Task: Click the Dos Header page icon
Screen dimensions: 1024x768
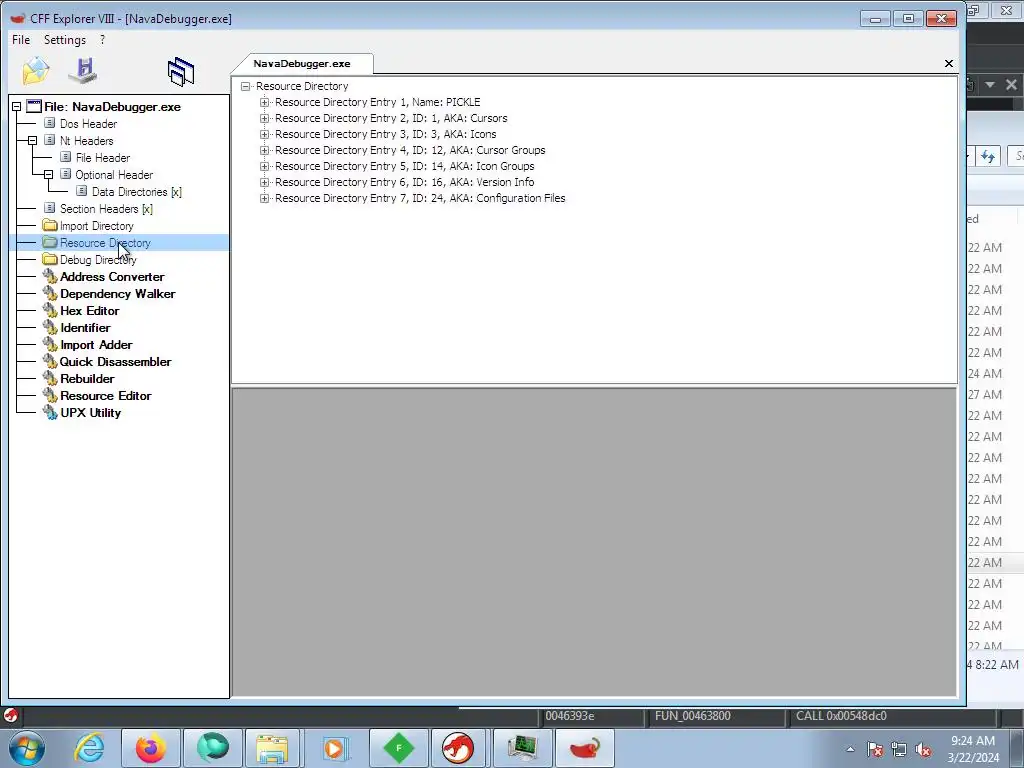Action: [50, 123]
